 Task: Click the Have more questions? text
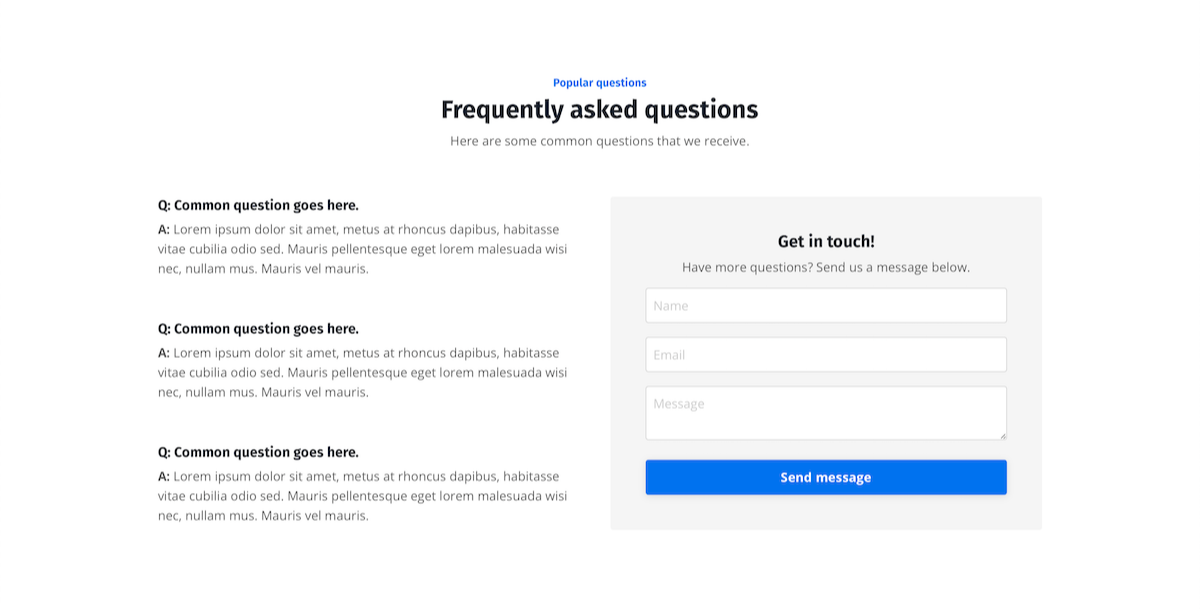[x=826, y=267]
